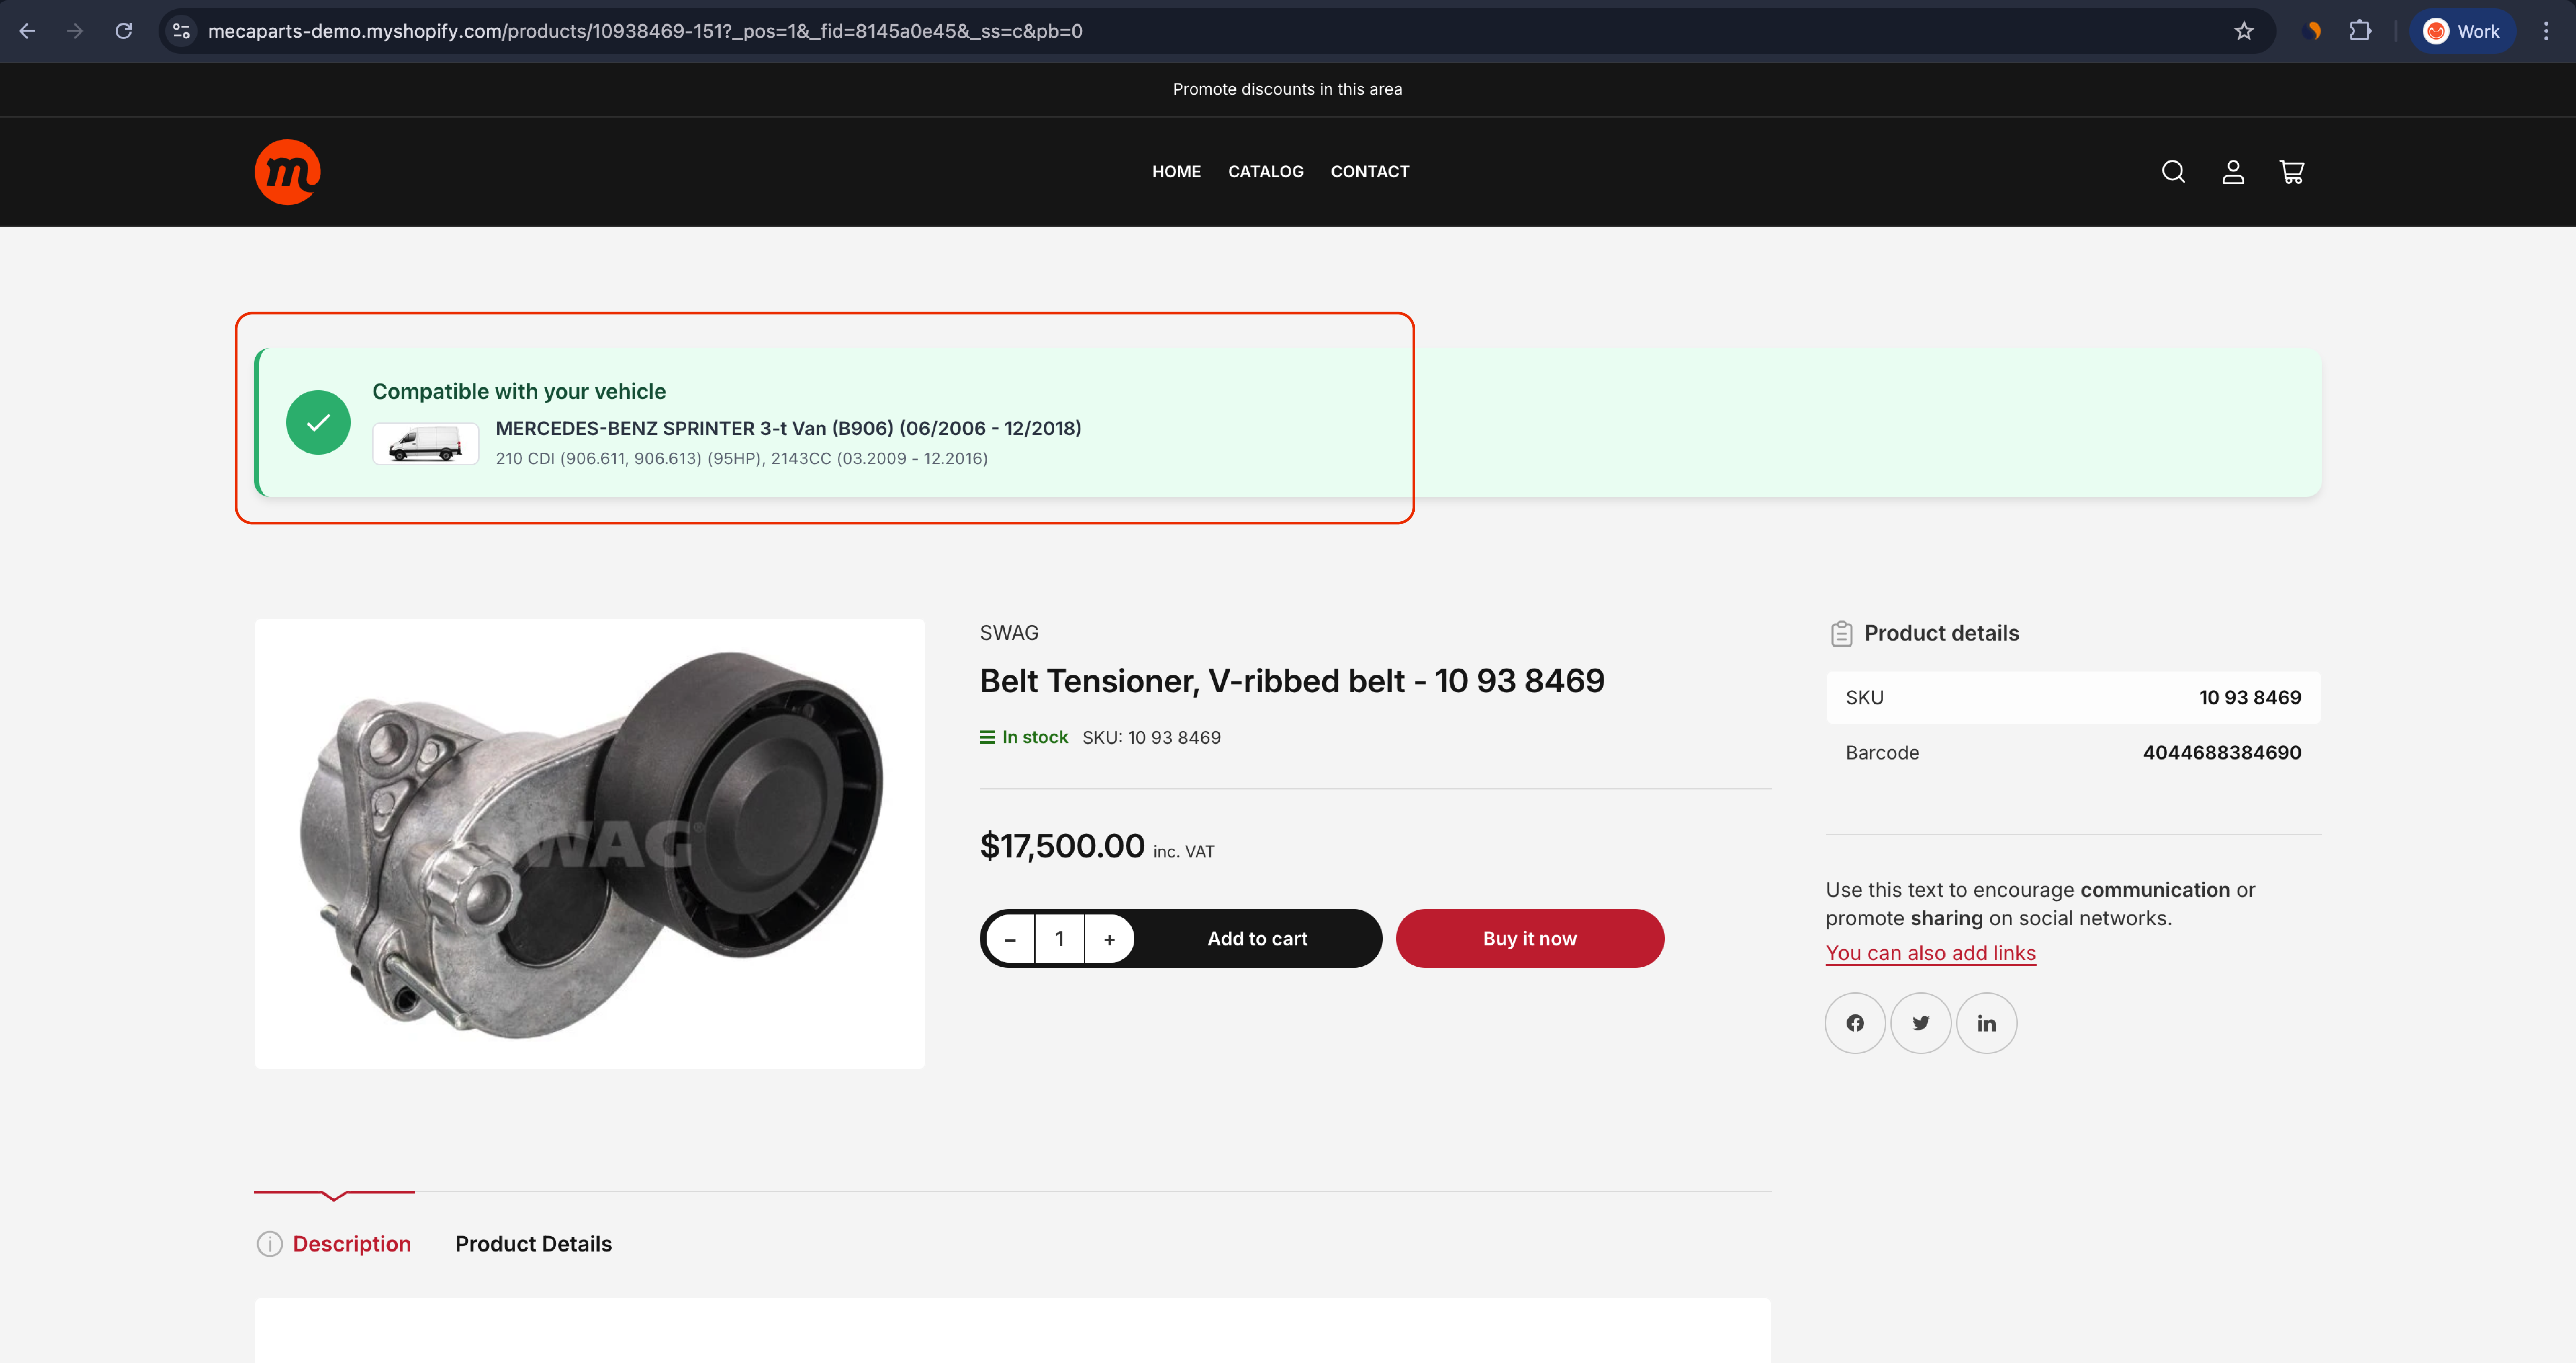The height and width of the screenshot is (1363, 2576).
Task: Click the quantity input field
Action: pyautogui.click(x=1059, y=939)
